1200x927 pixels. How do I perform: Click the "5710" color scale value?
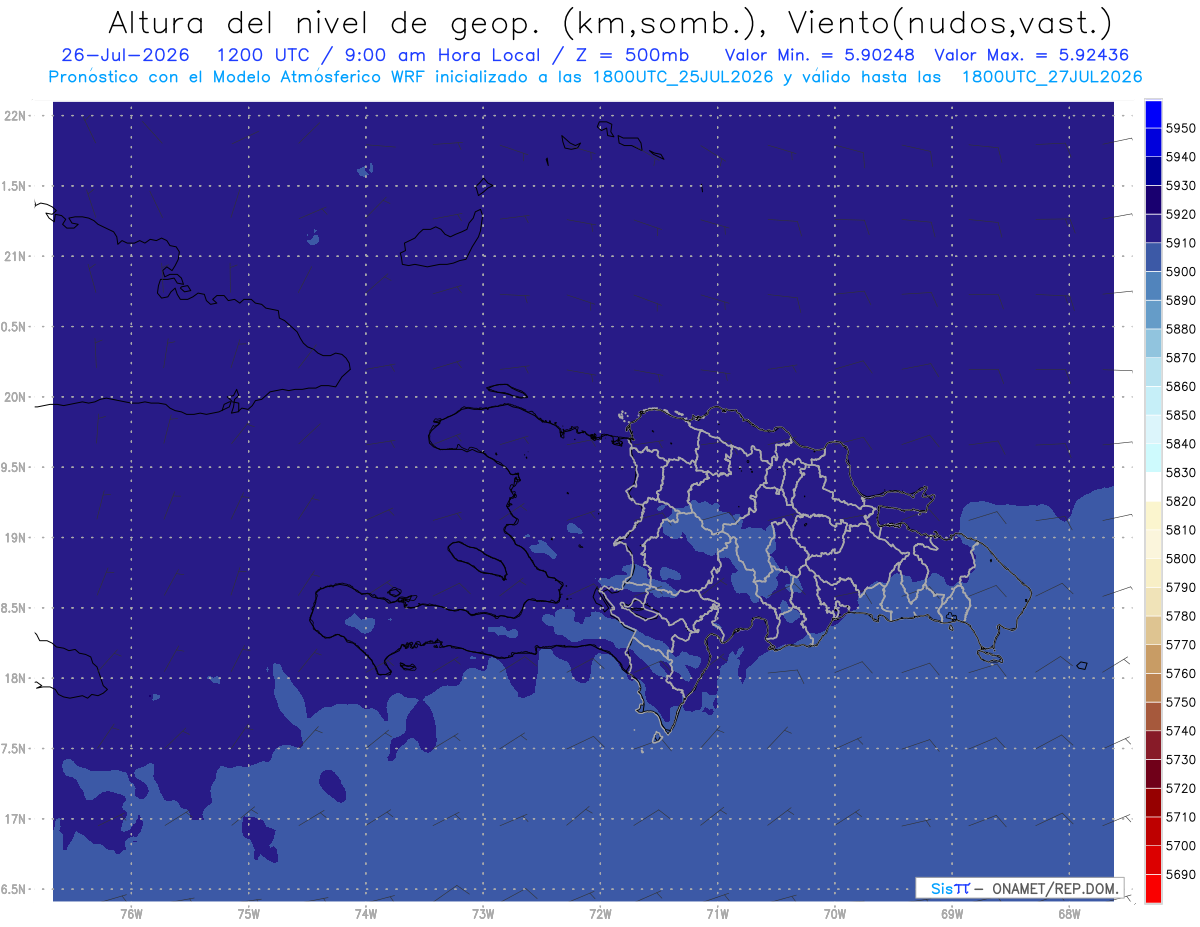(x=1181, y=817)
